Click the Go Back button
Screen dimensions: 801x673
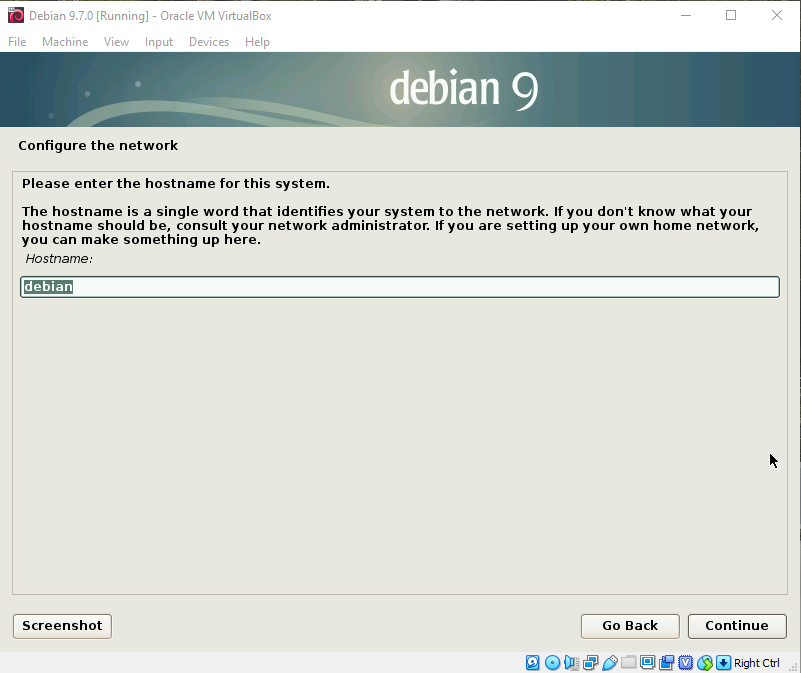630,626
